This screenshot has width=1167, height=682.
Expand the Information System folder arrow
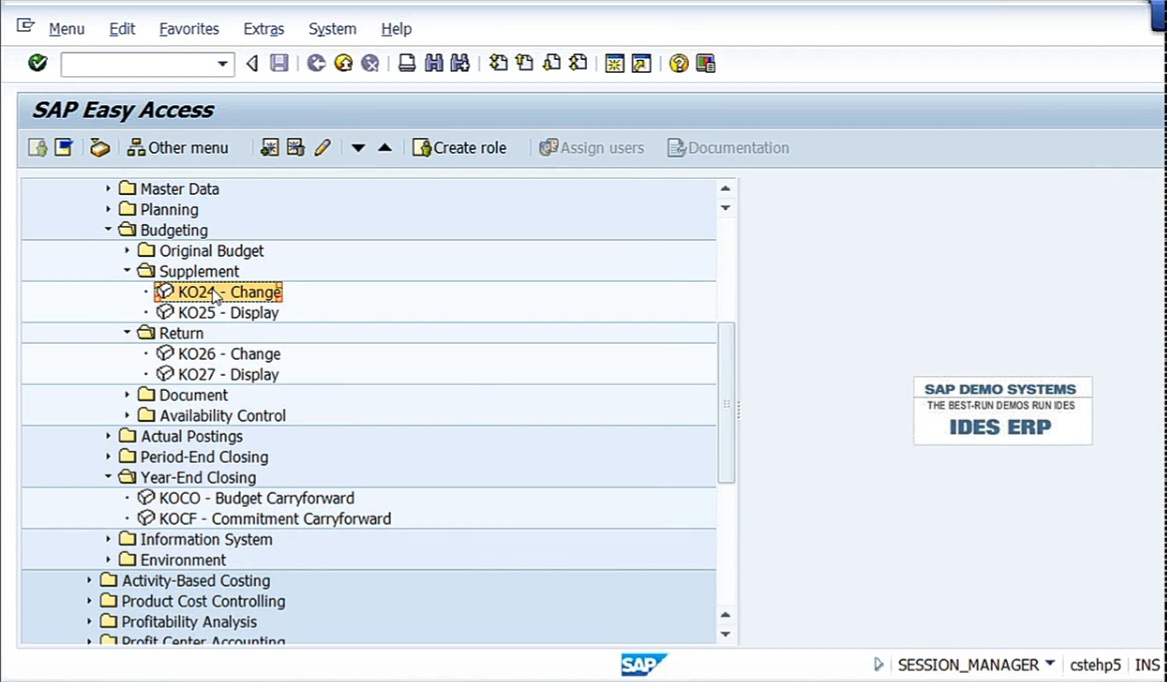(x=108, y=539)
